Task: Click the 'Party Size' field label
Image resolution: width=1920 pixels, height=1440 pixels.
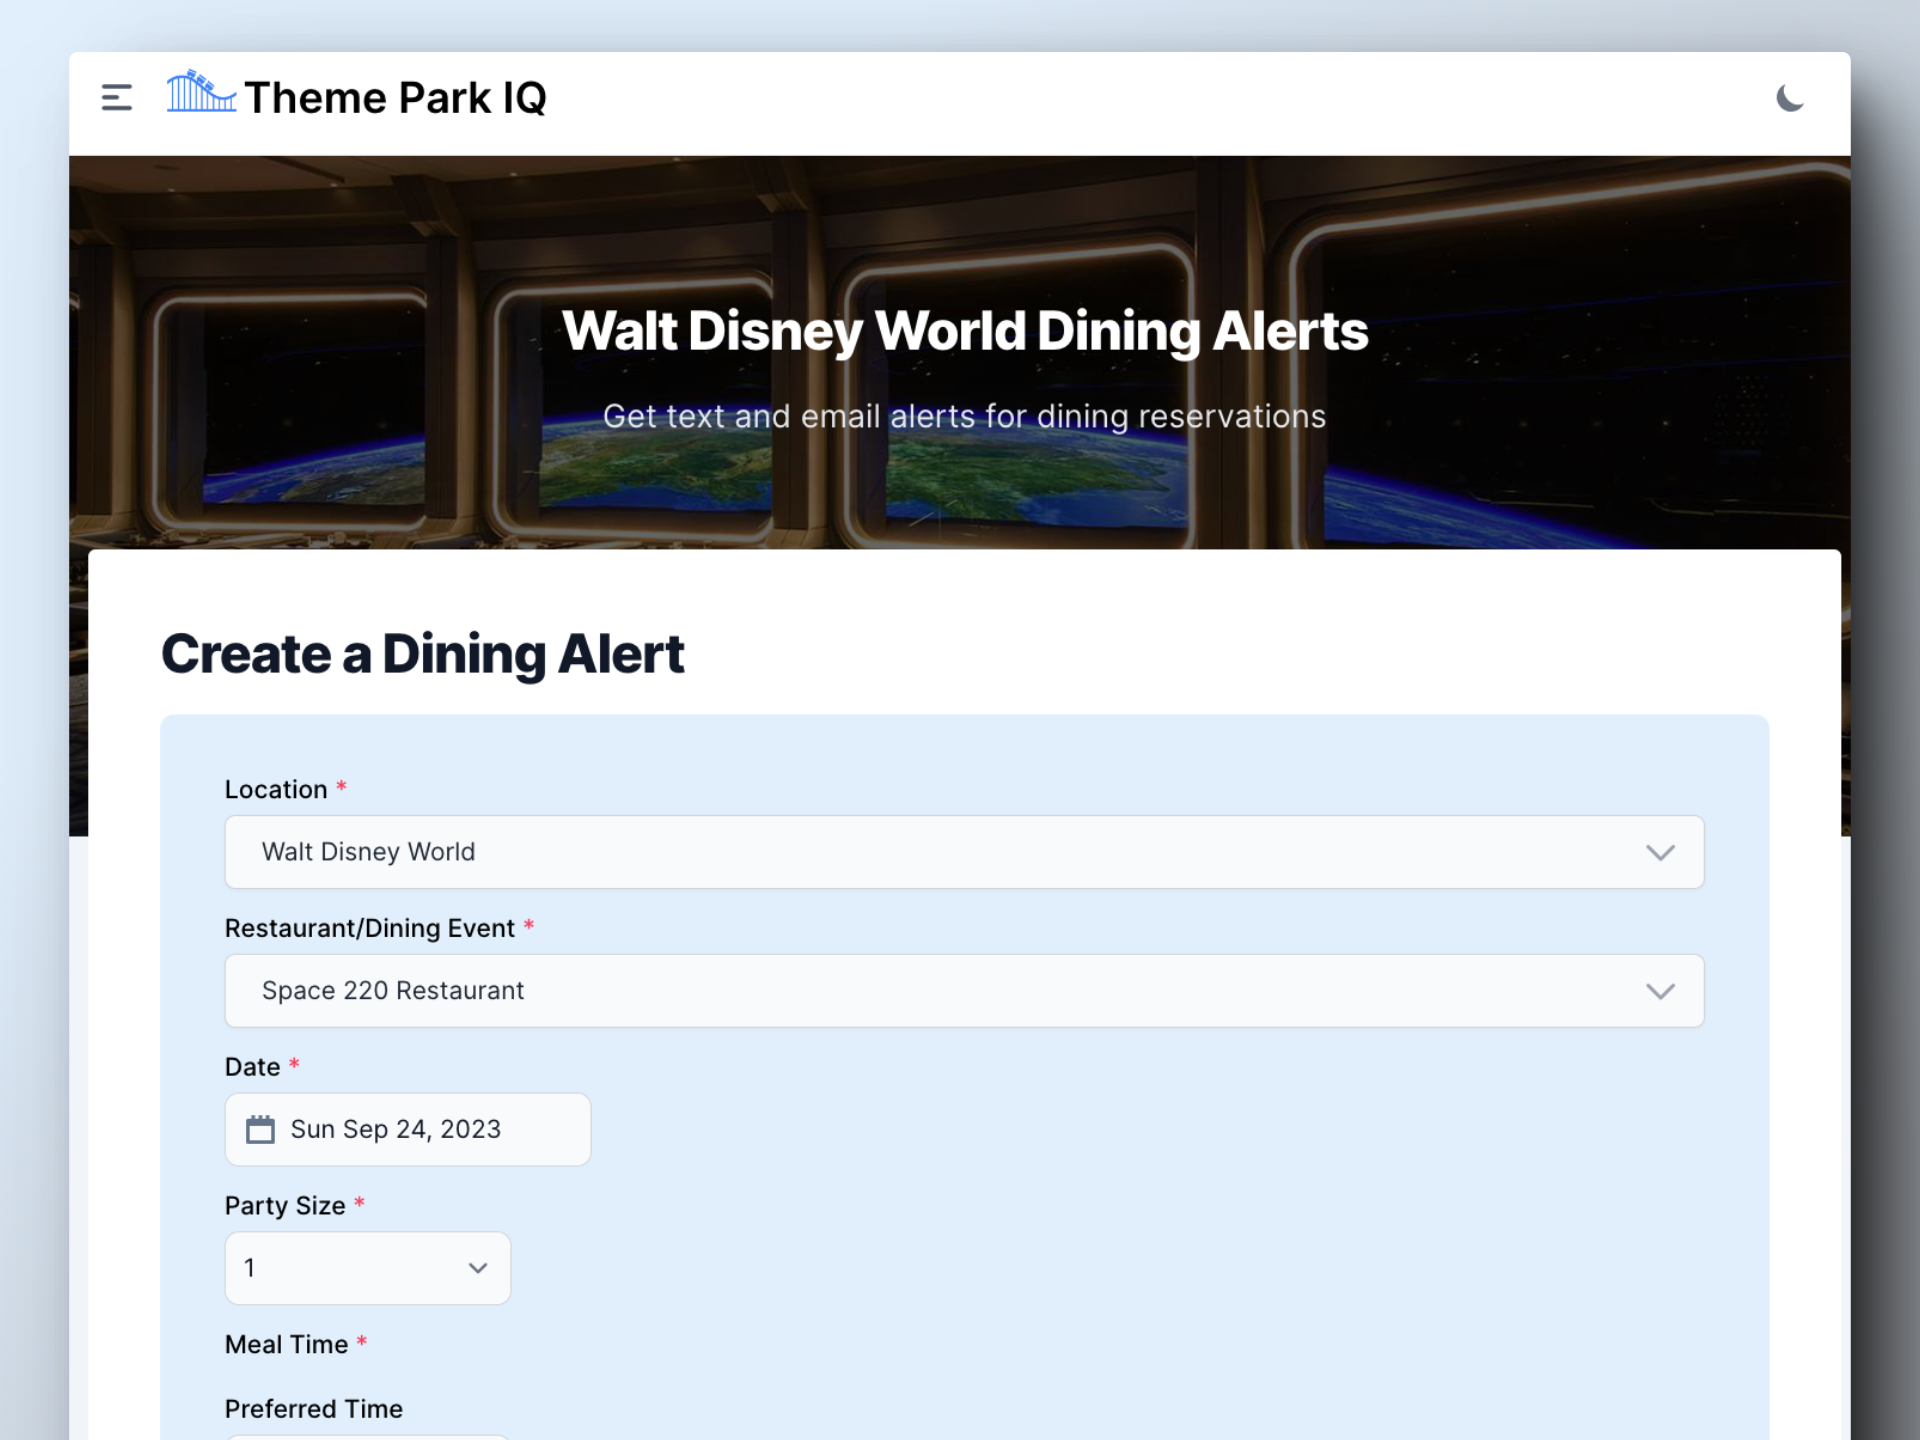Action: (x=285, y=1206)
